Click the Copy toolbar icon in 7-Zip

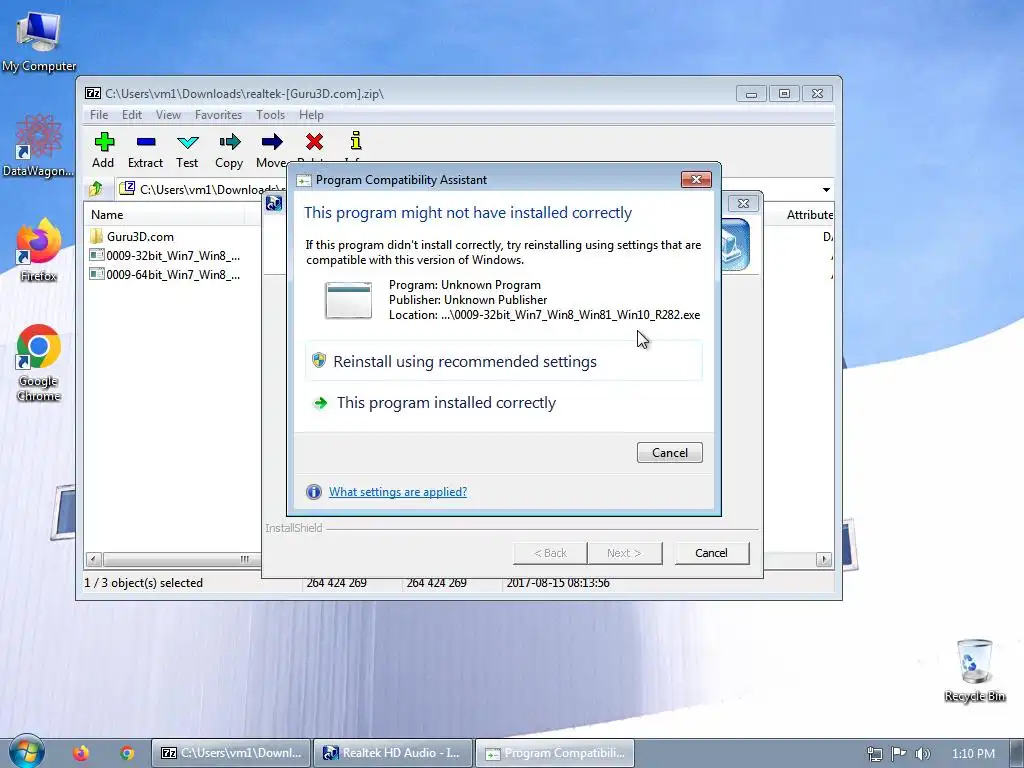229,142
